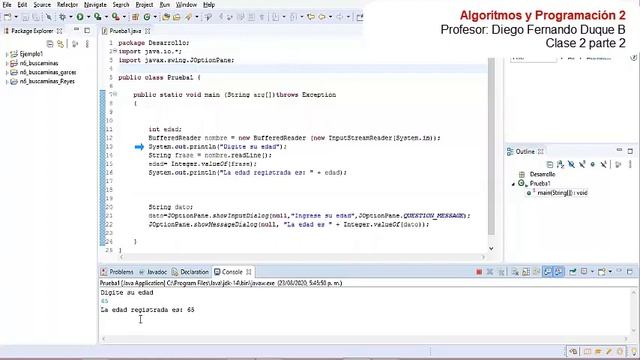Image resolution: width=640 pixels, height=360 pixels.
Task: Click Remove Launch gray X in Console
Action: click(x=490, y=272)
